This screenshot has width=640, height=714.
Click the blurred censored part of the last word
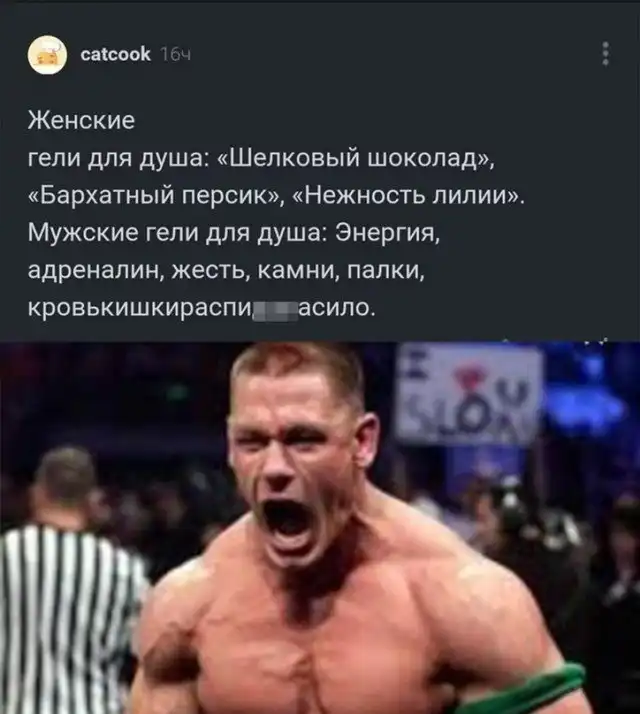coord(275,311)
